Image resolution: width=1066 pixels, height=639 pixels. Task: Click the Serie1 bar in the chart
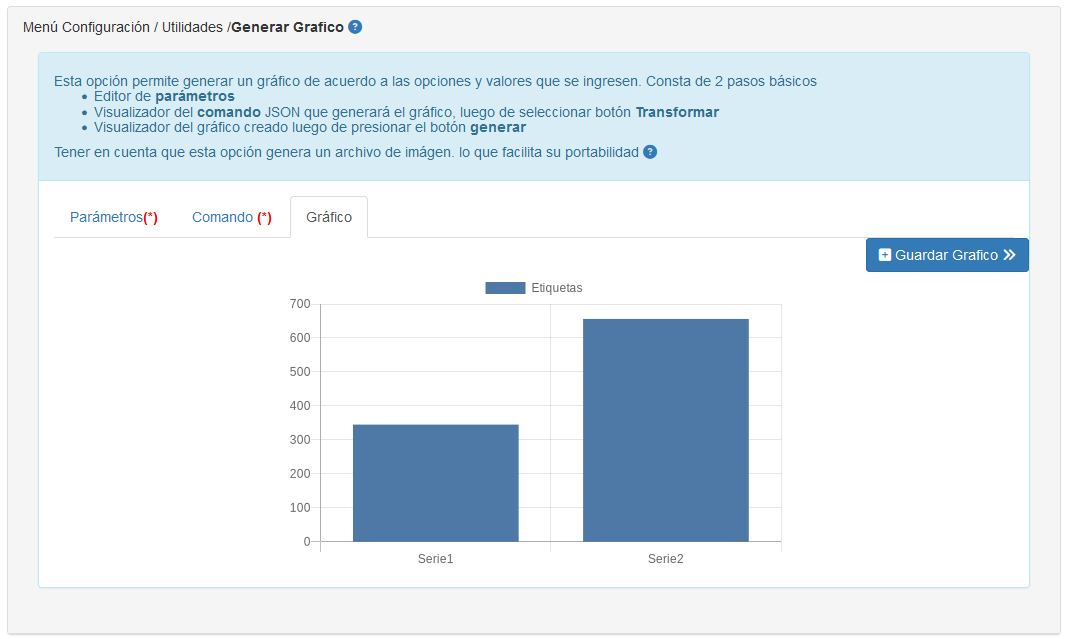[435, 483]
